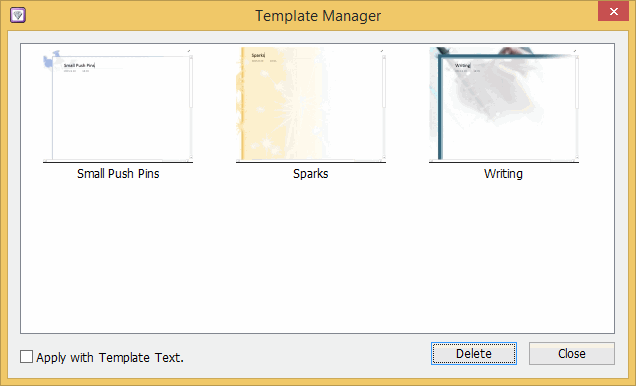Click the 'Small Push Pins' caption text
This screenshot has height=386, width=636.
click(118, 174)
